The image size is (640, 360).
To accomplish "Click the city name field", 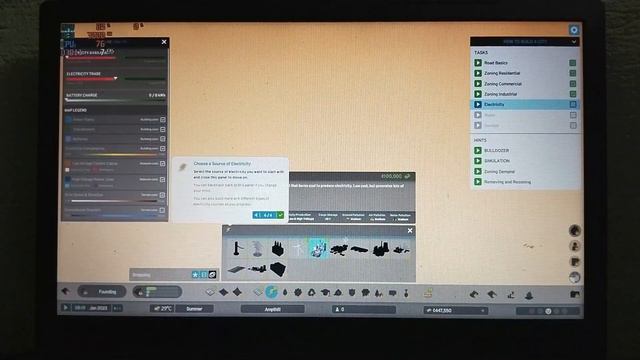I will pos(273,309).
